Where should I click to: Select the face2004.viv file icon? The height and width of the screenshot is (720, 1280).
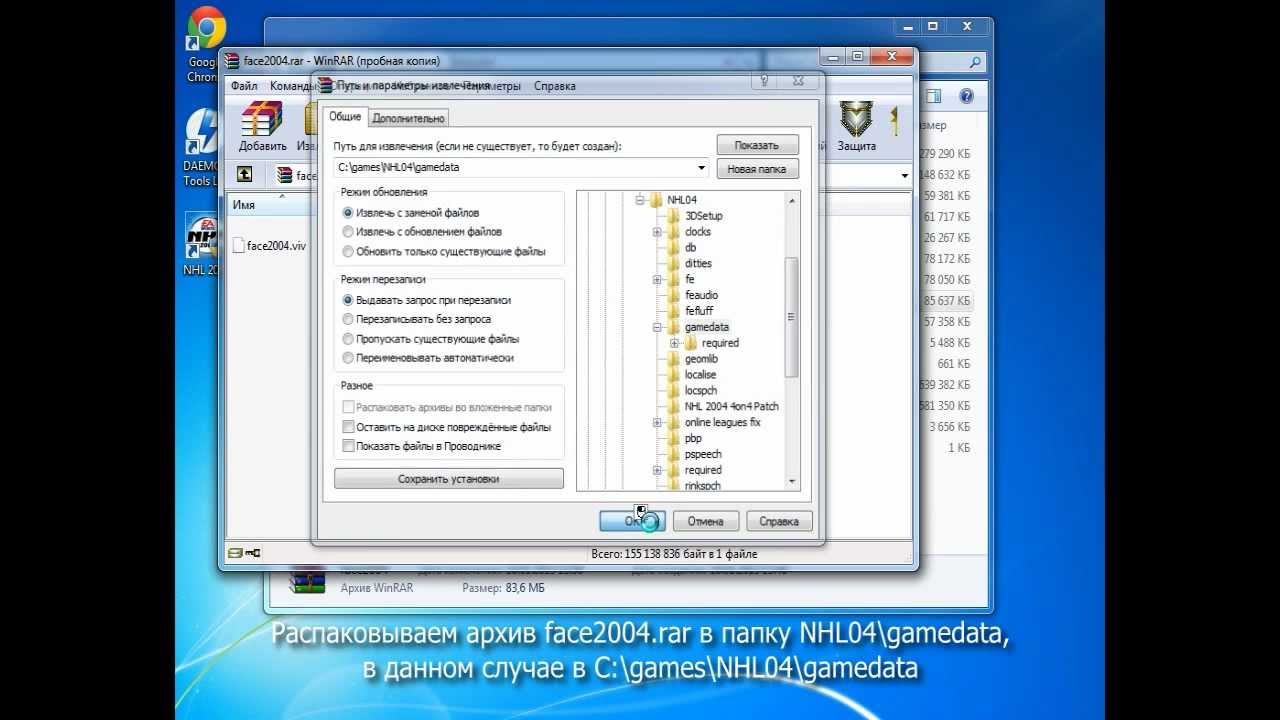point(238,245)
